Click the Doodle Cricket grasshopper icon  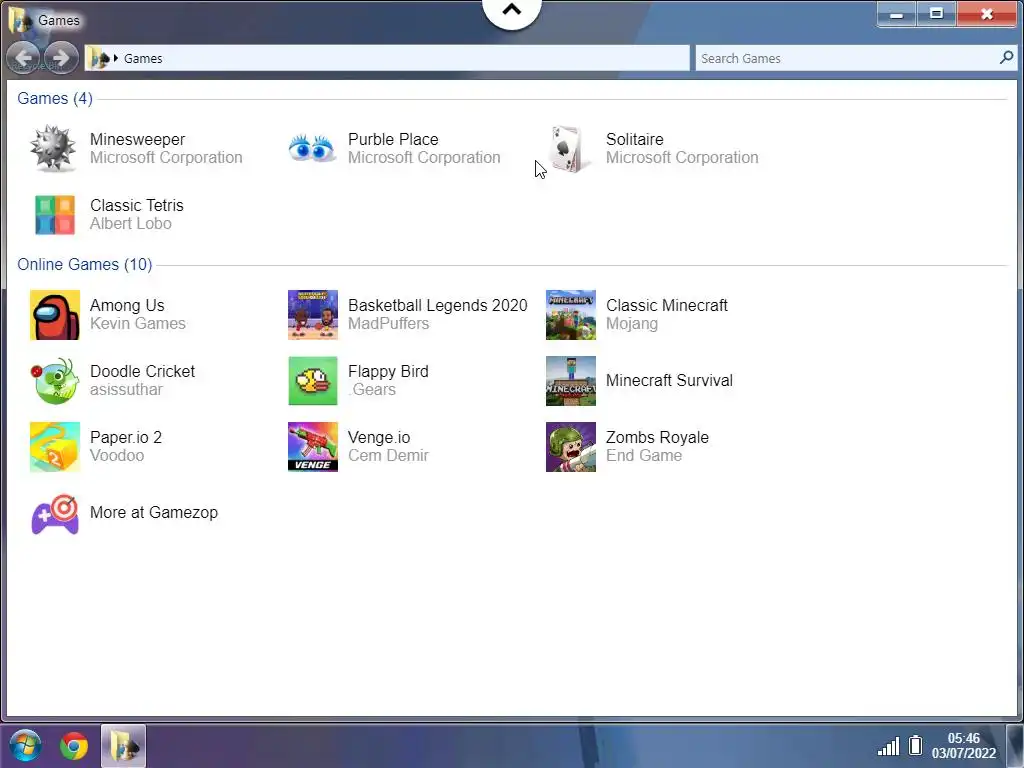pos(55,381)
